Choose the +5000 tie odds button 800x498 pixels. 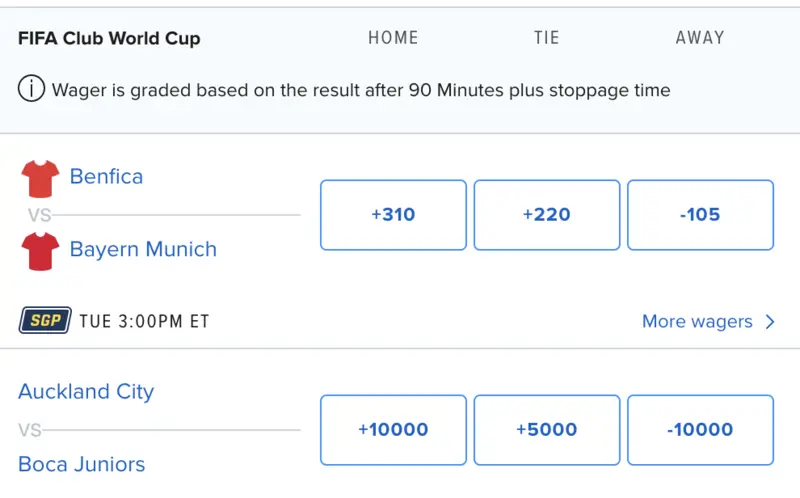[547, 430]
